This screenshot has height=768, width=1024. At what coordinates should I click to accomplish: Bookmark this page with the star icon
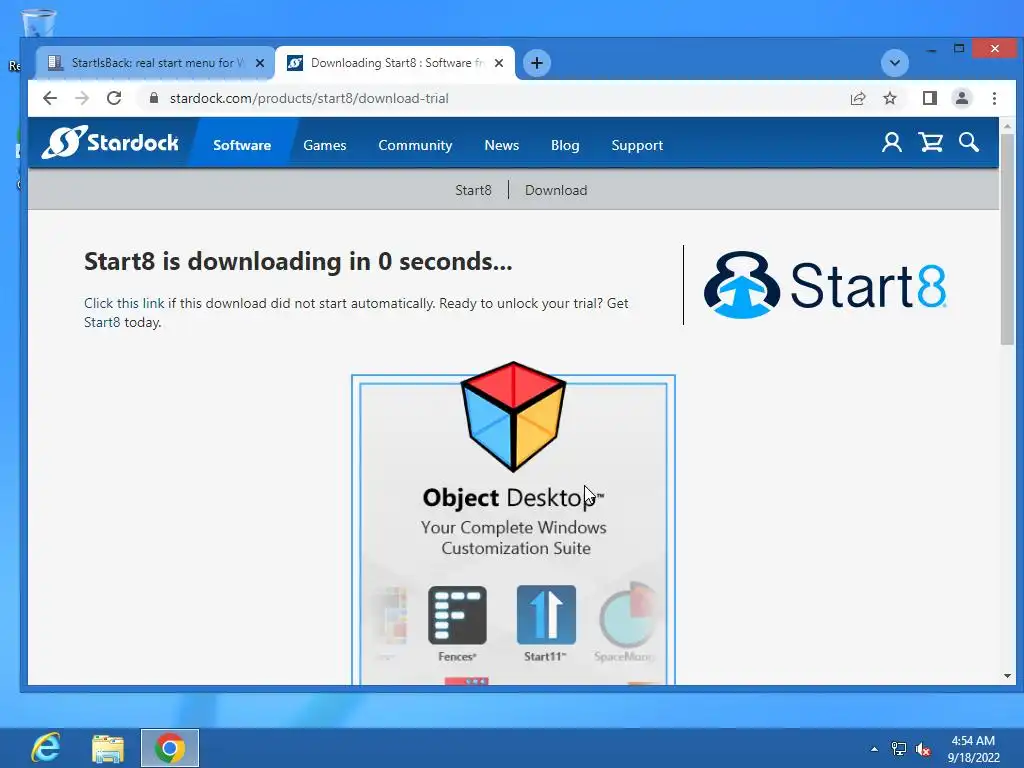tap(889, 98)
